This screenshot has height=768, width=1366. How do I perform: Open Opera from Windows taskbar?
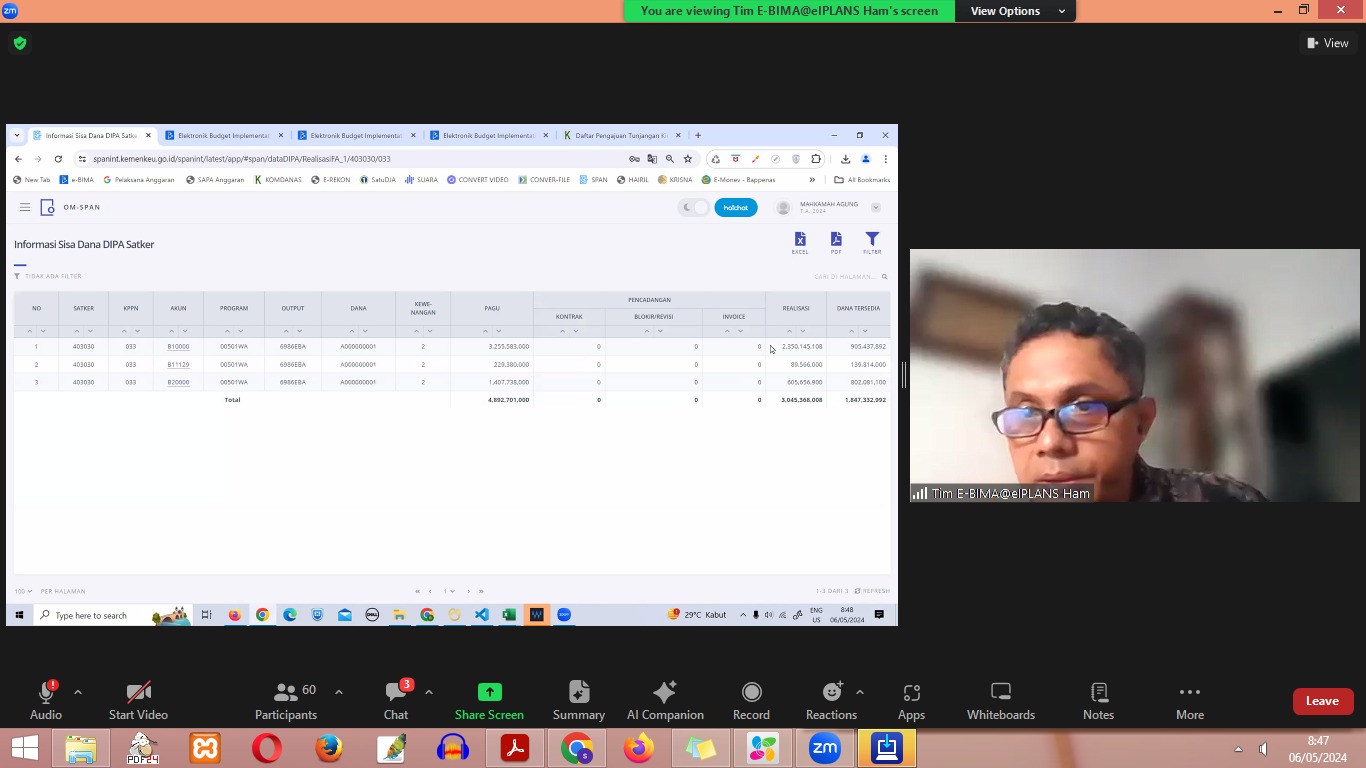(267, 748)
